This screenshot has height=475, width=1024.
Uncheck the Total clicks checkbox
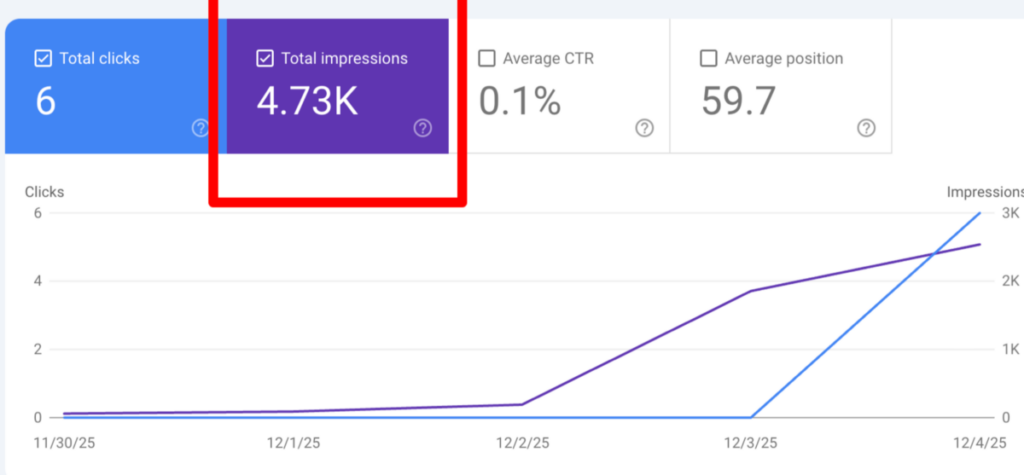coord(43,59)
